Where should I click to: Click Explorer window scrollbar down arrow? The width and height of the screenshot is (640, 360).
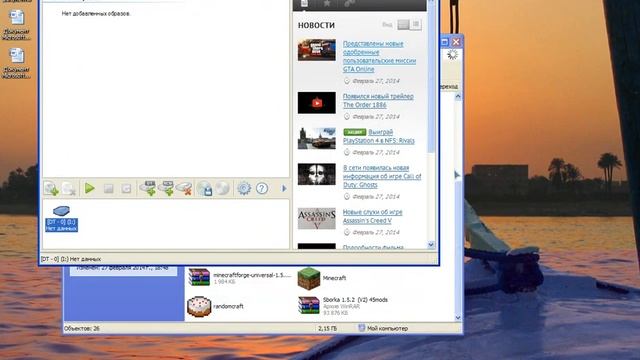click(458, 318)
